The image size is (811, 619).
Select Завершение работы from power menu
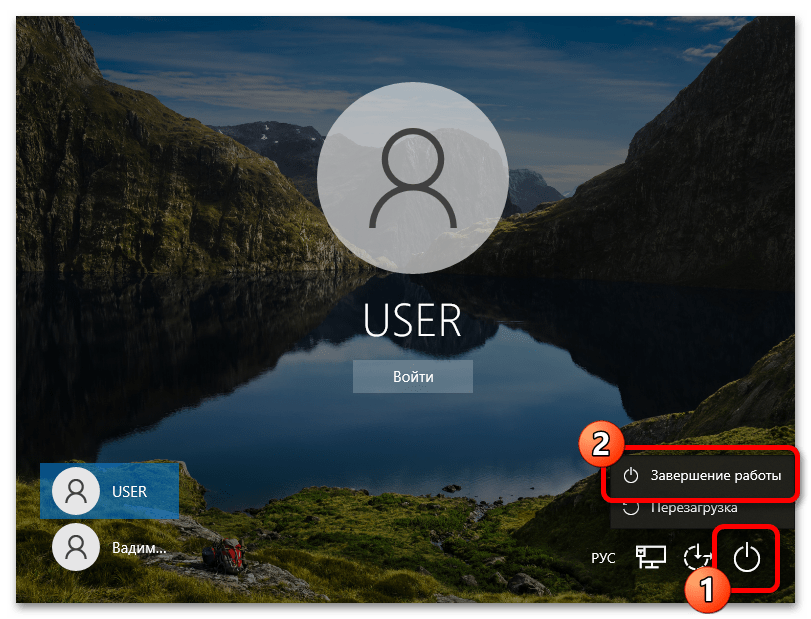[x=714, y=475]
